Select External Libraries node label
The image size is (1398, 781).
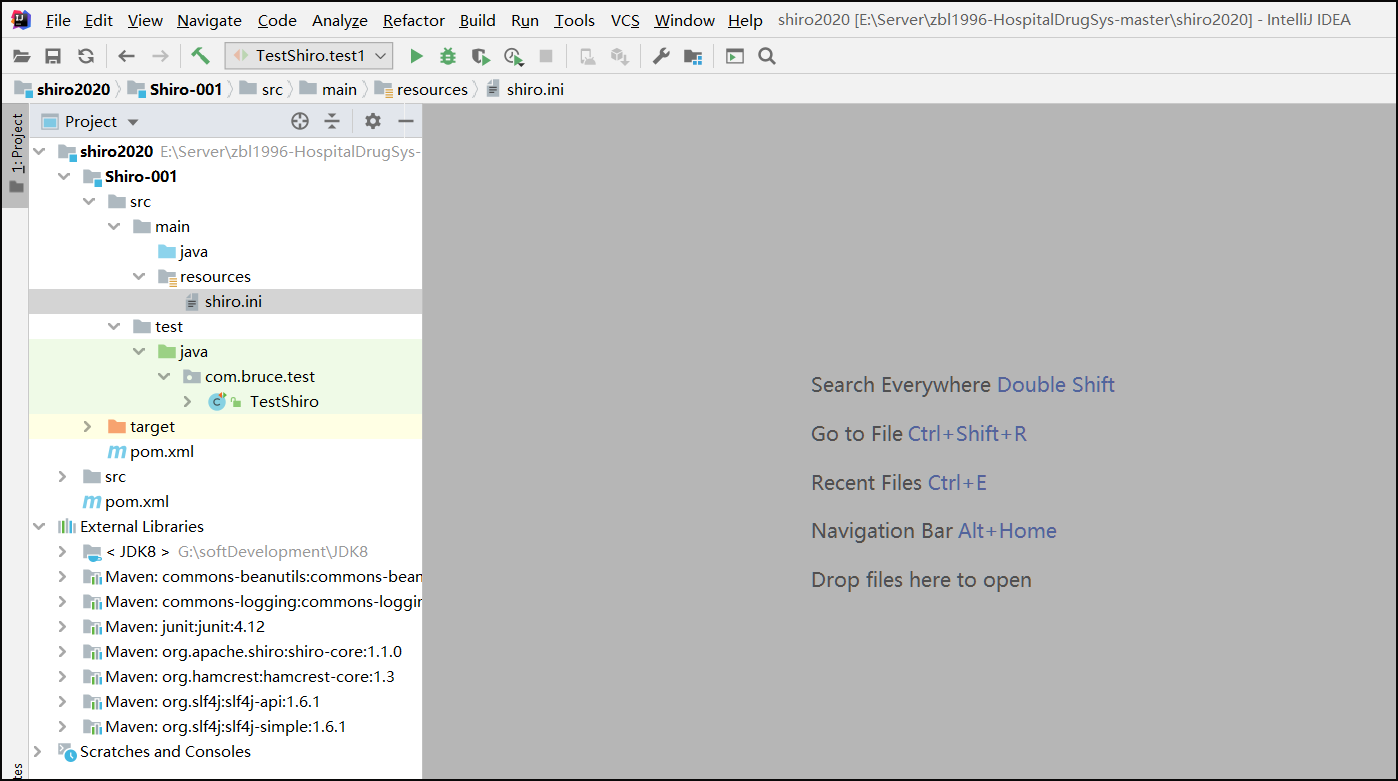pos(142,526)
